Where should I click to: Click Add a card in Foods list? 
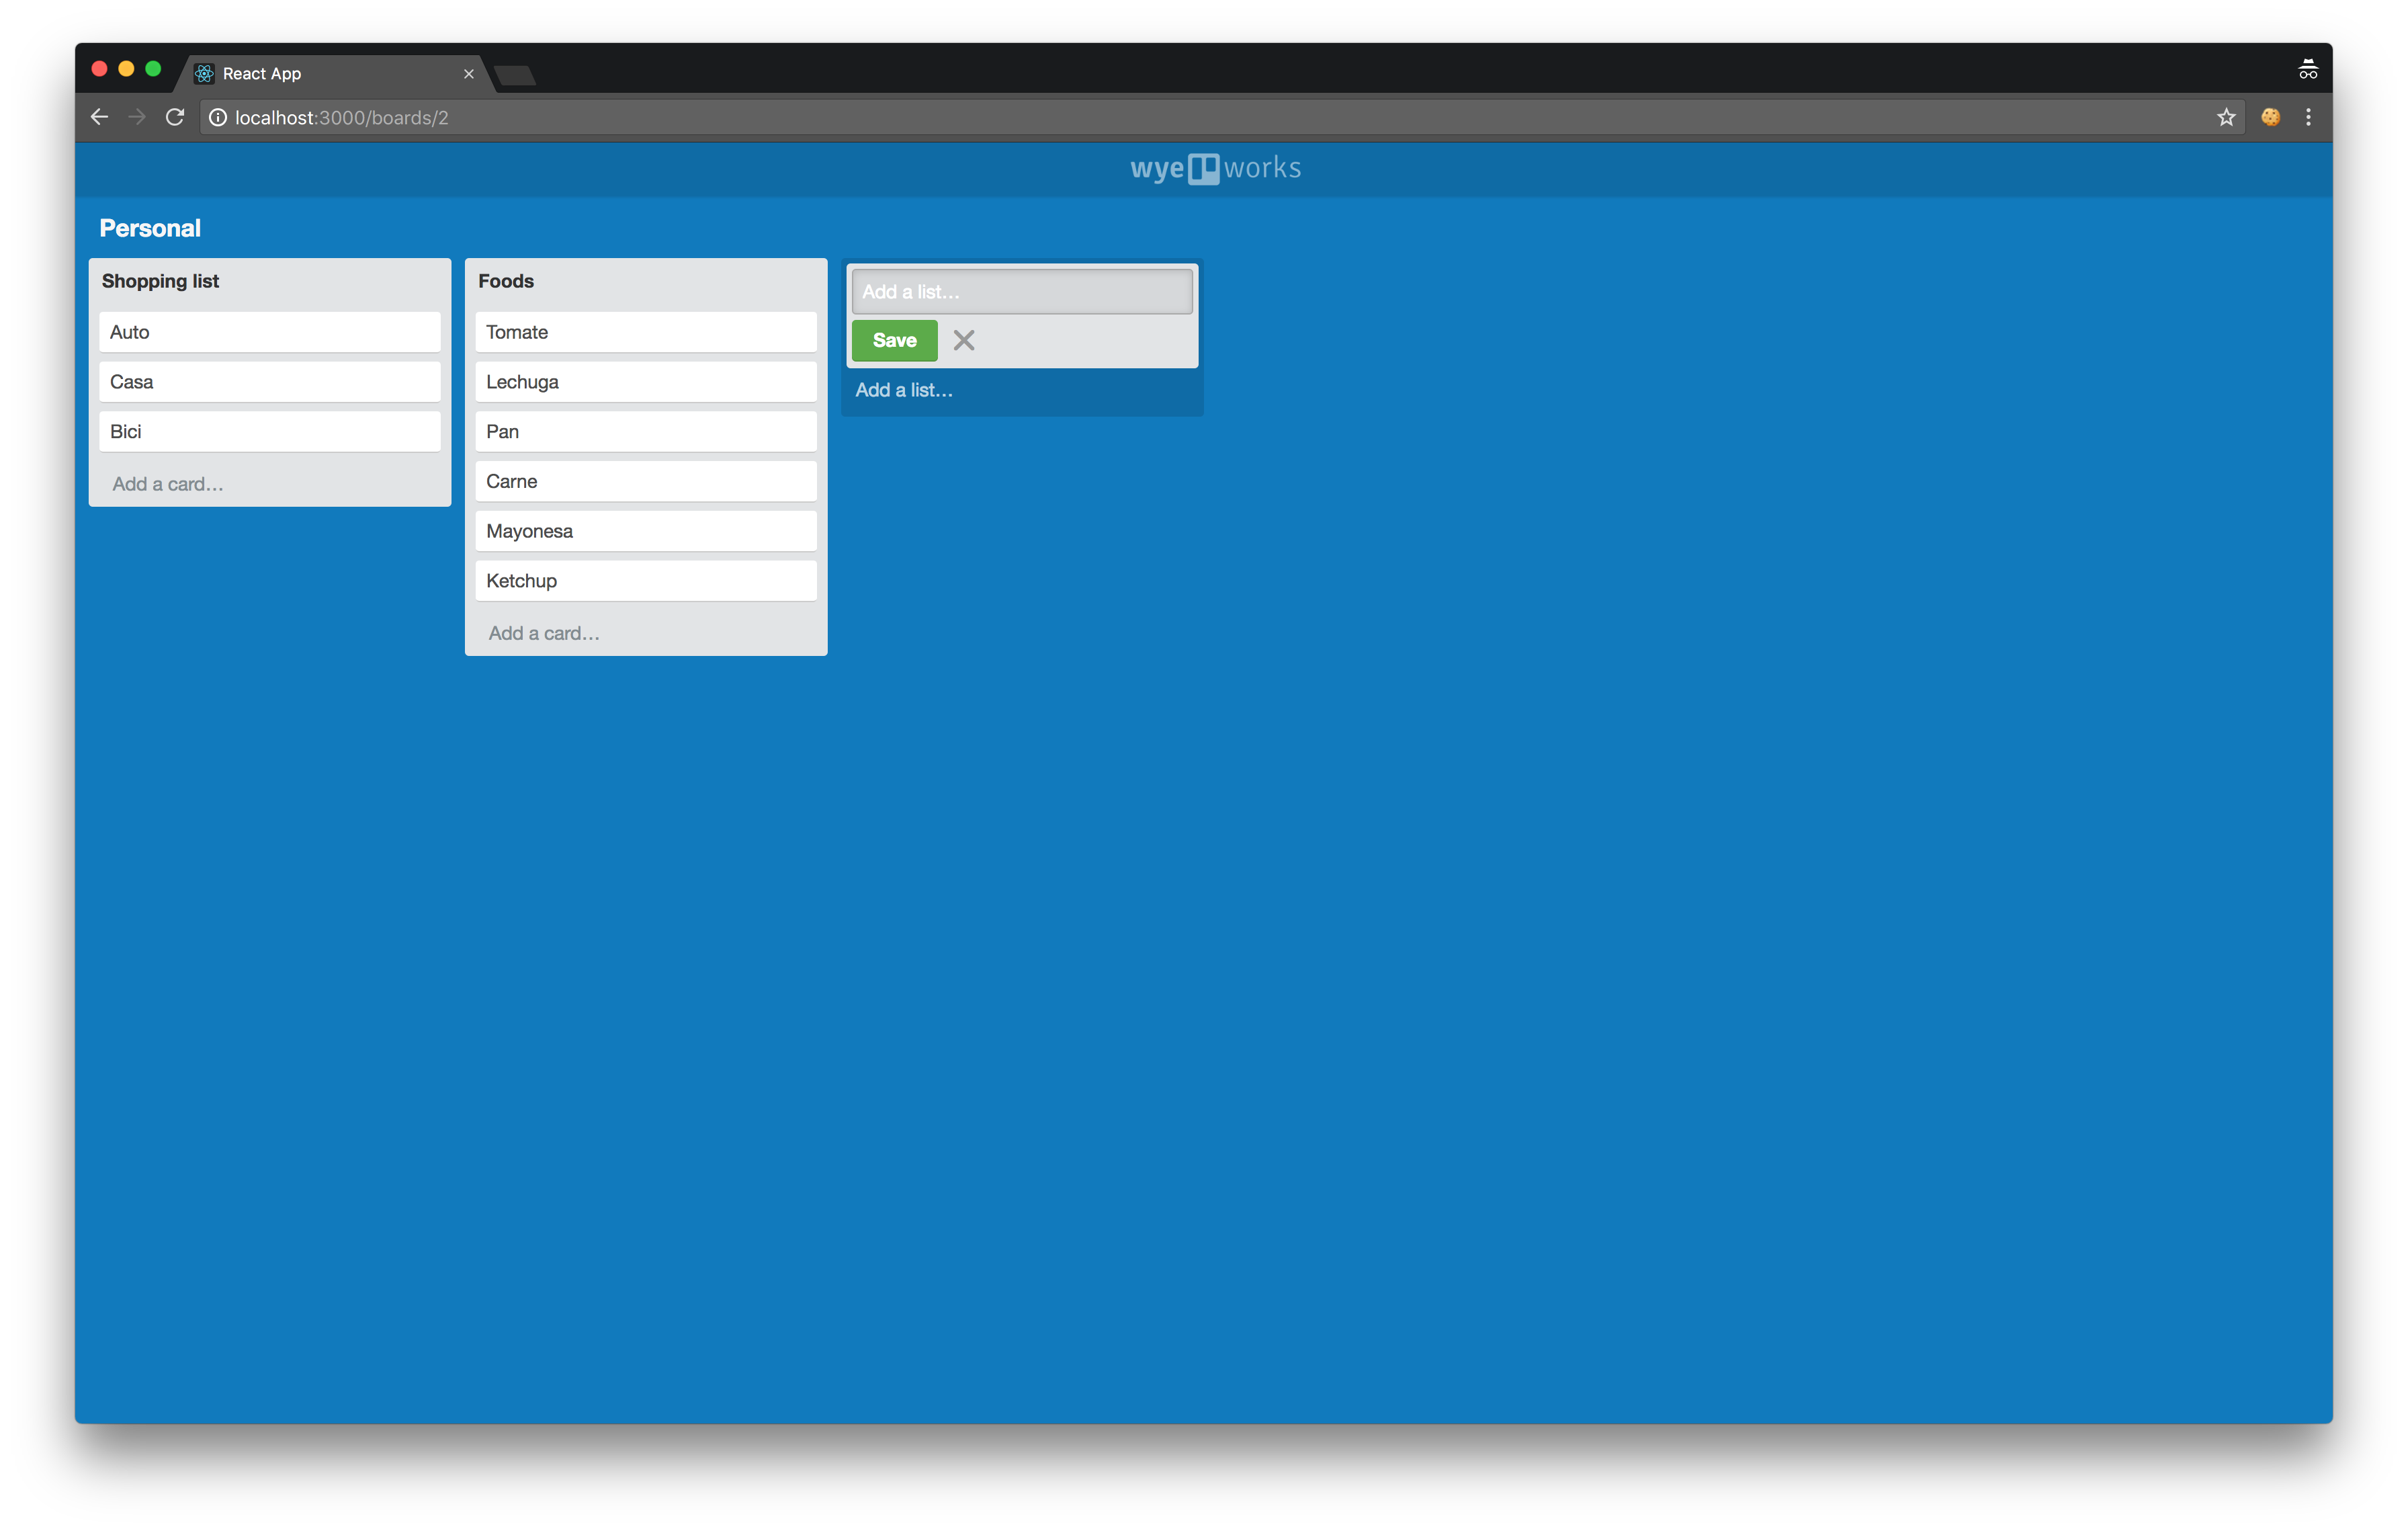[544, 633]
